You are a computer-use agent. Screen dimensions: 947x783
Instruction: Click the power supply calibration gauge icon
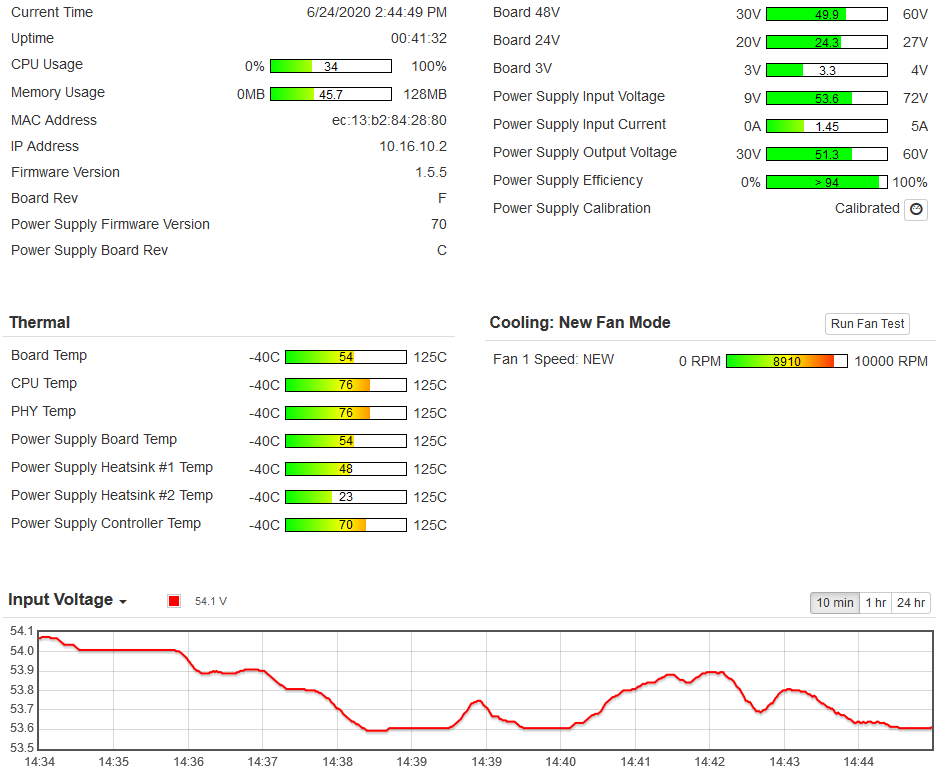[x=915, y=209]
